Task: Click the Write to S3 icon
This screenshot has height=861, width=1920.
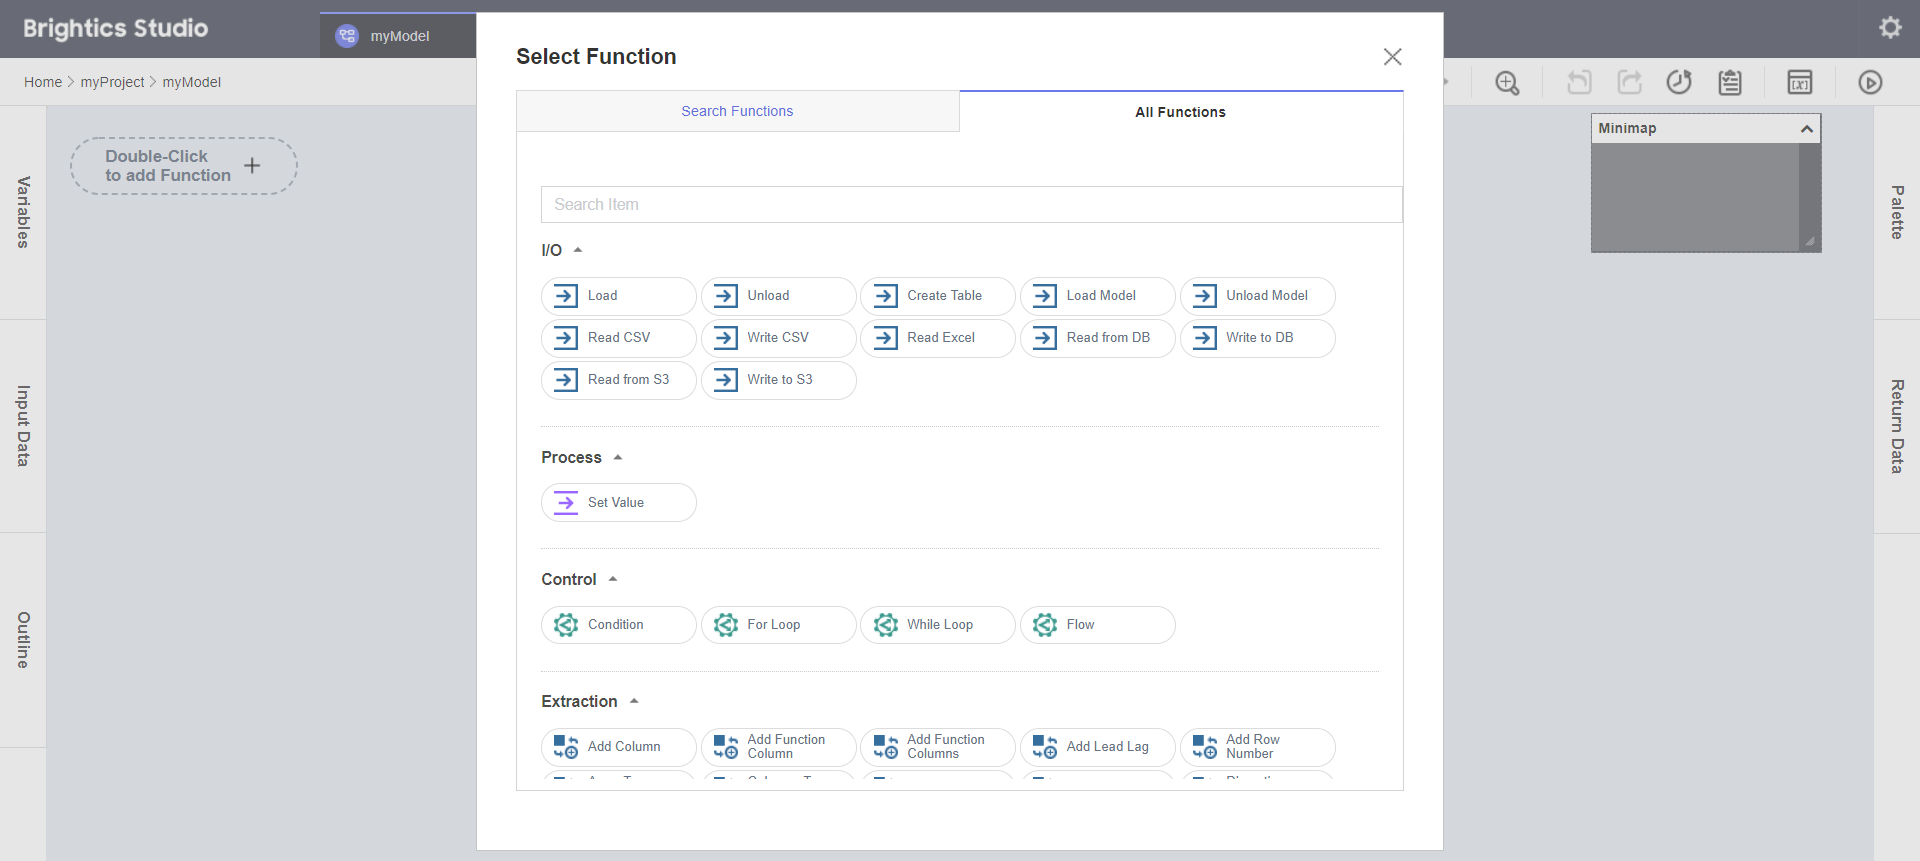Action: 726,380
